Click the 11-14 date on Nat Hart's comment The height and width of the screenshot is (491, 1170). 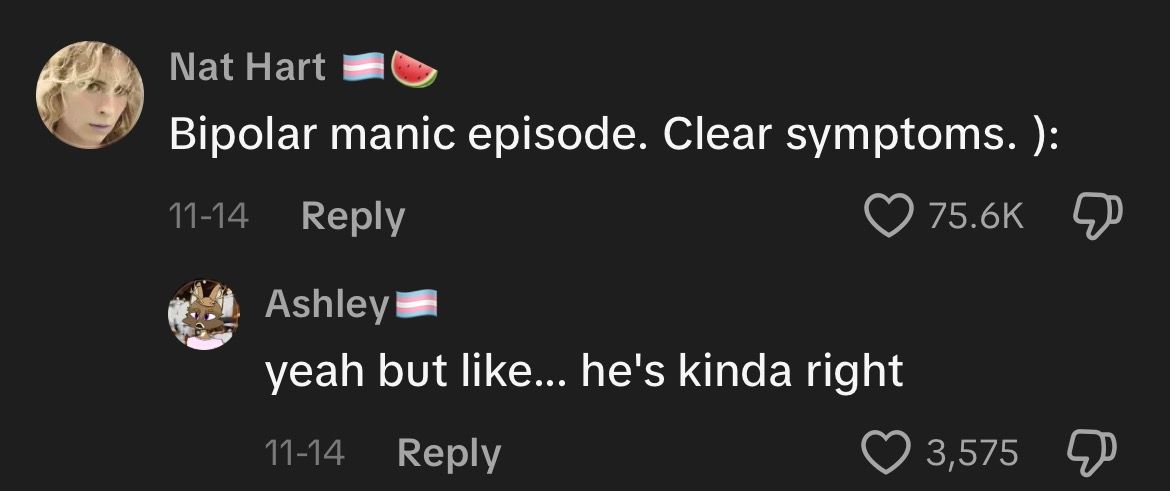click(209, 216)
